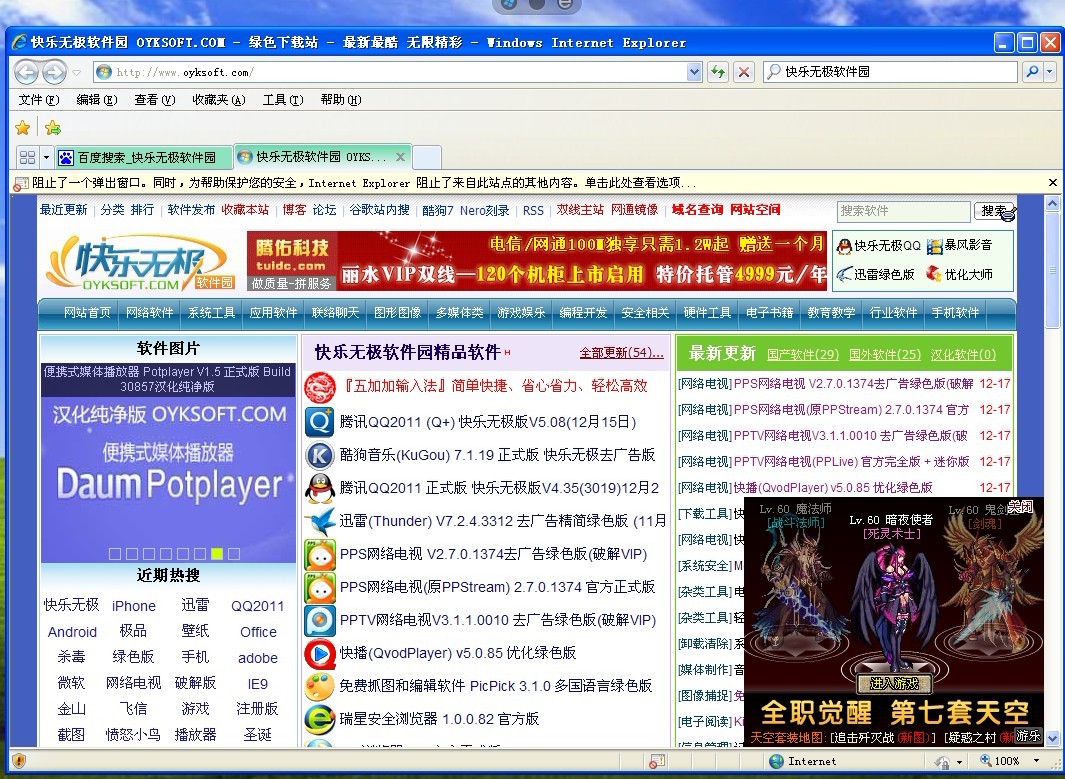Open the Tencent QQ2011 penguin icon

pos(320,487)
